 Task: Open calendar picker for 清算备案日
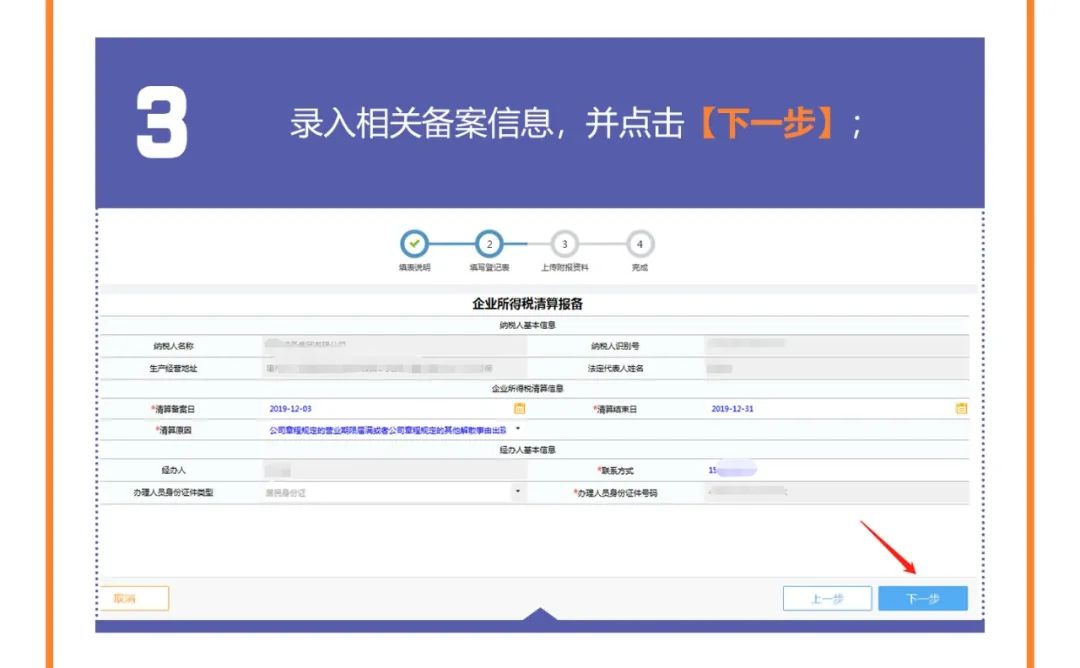coord(519,408)
